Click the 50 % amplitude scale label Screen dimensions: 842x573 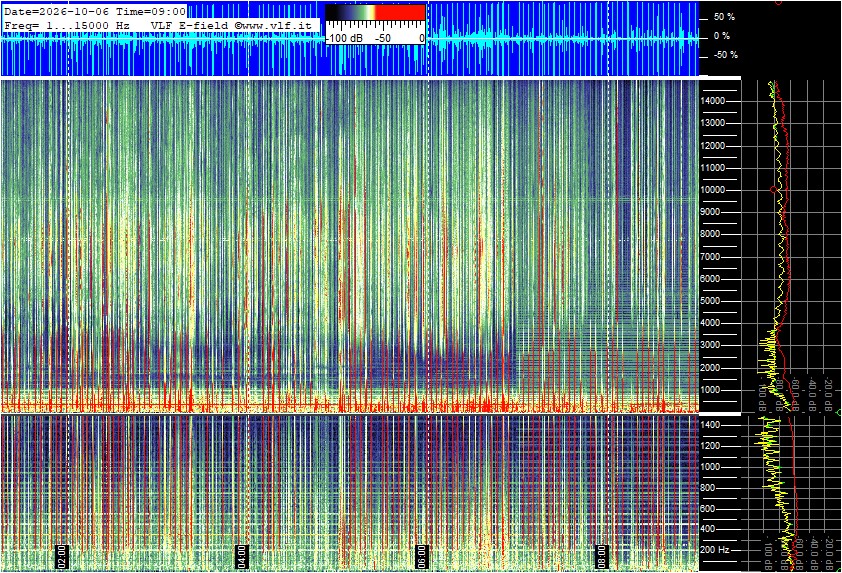point(724,17)
